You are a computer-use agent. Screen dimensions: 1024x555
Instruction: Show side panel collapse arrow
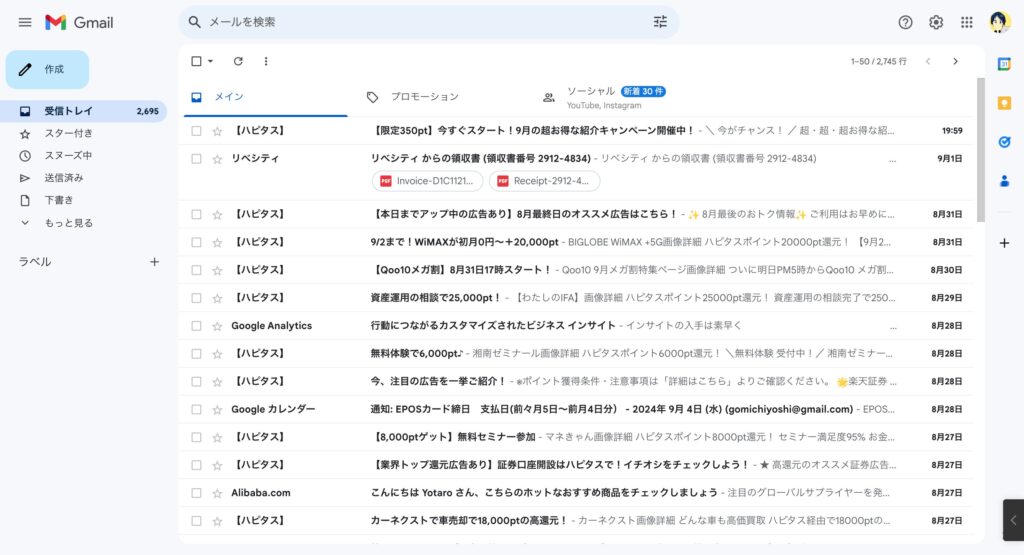(x=1013, y=520)
